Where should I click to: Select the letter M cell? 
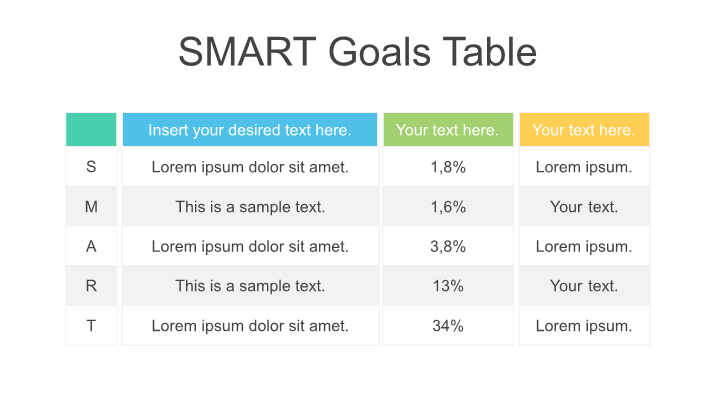pyautogui.click(x=91, y=207)
